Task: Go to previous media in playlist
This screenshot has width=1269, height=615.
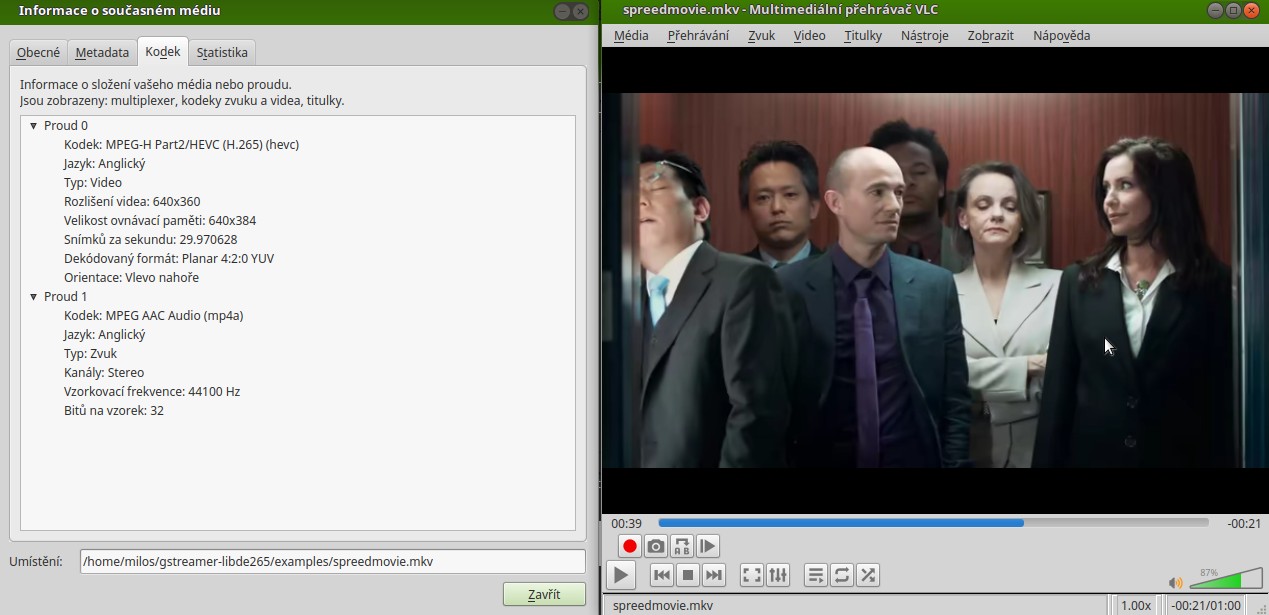Action: (661, 575)
